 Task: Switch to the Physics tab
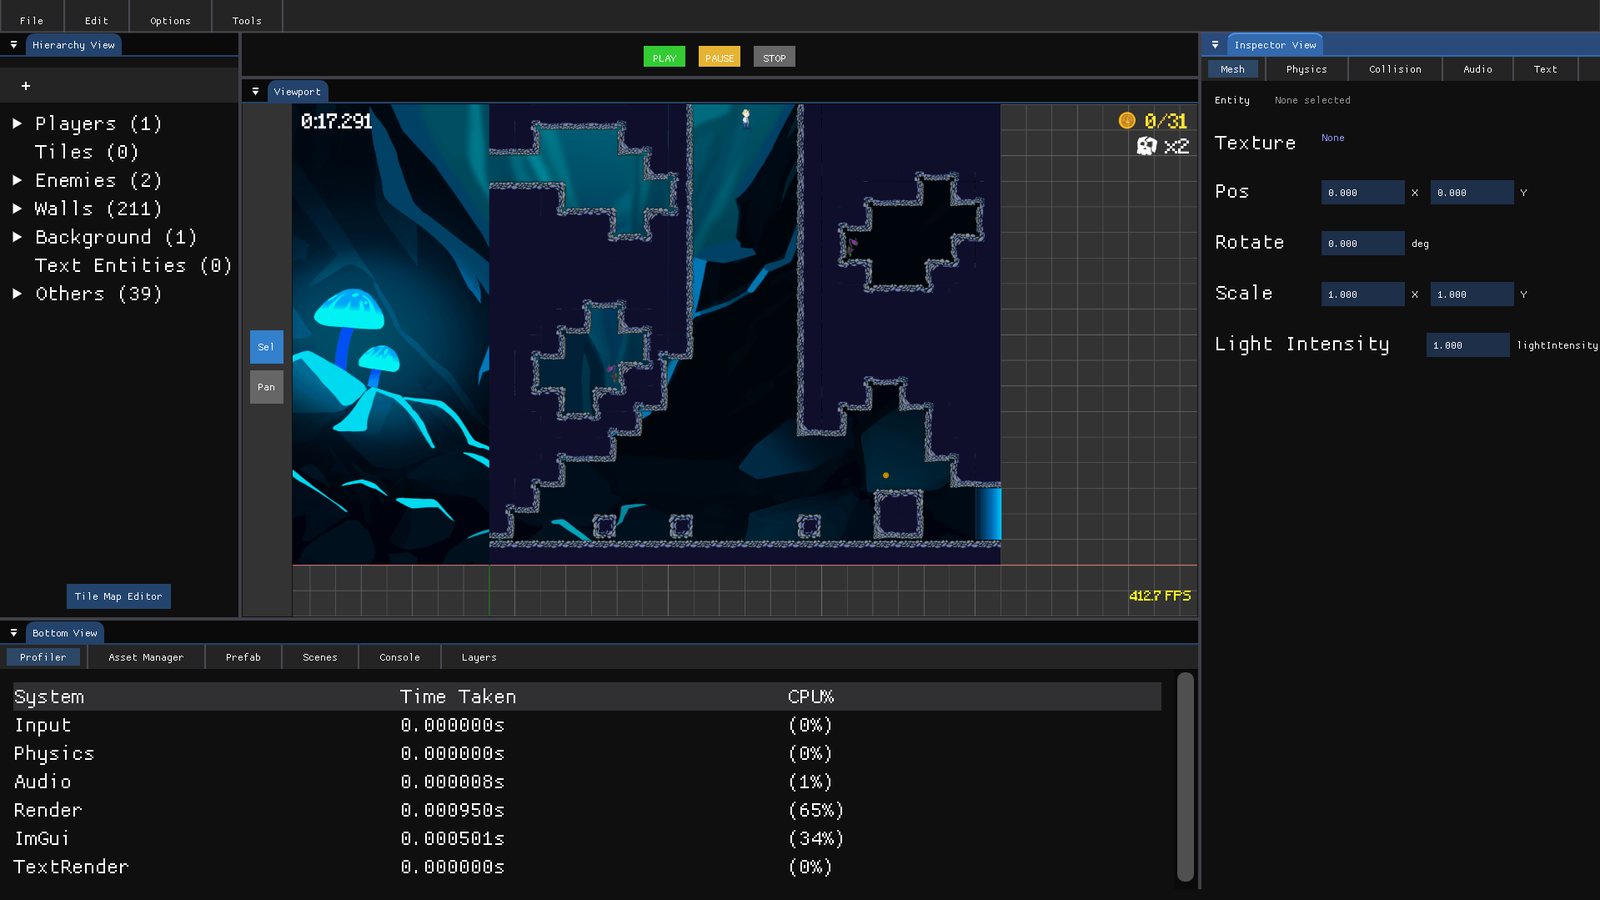click(1306, 69)
